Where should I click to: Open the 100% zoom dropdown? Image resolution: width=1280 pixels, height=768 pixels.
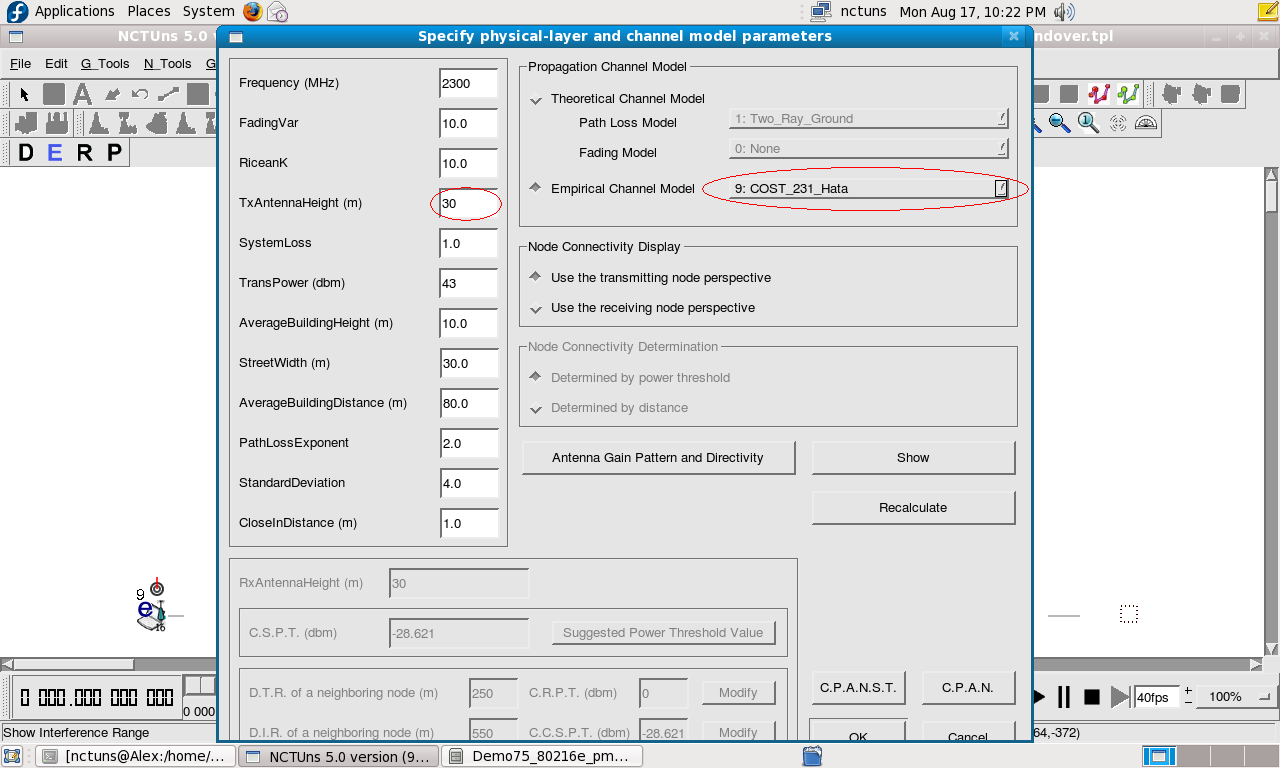[x=1239, y=697]
